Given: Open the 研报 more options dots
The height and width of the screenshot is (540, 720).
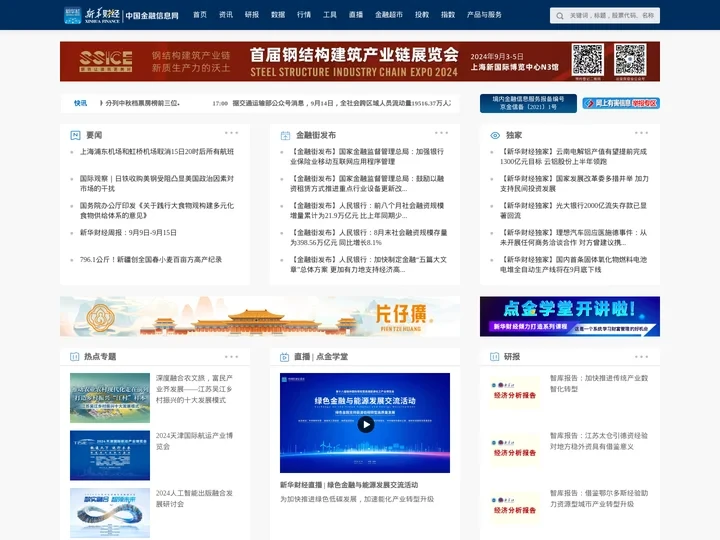Looking at the screenshot, I should click(x=641, y=356).
